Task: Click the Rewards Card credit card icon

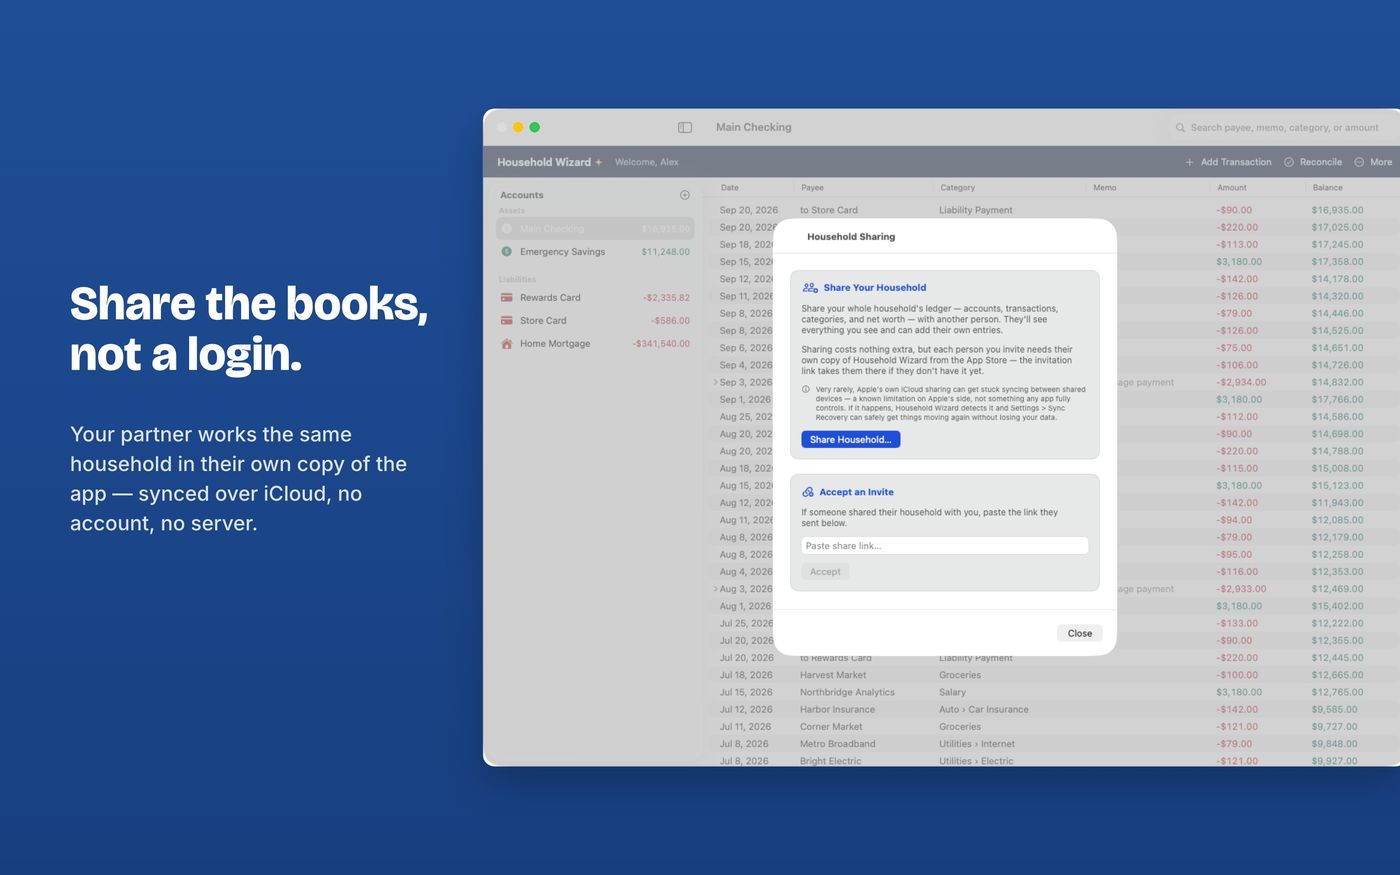Action: click(507, 297)
